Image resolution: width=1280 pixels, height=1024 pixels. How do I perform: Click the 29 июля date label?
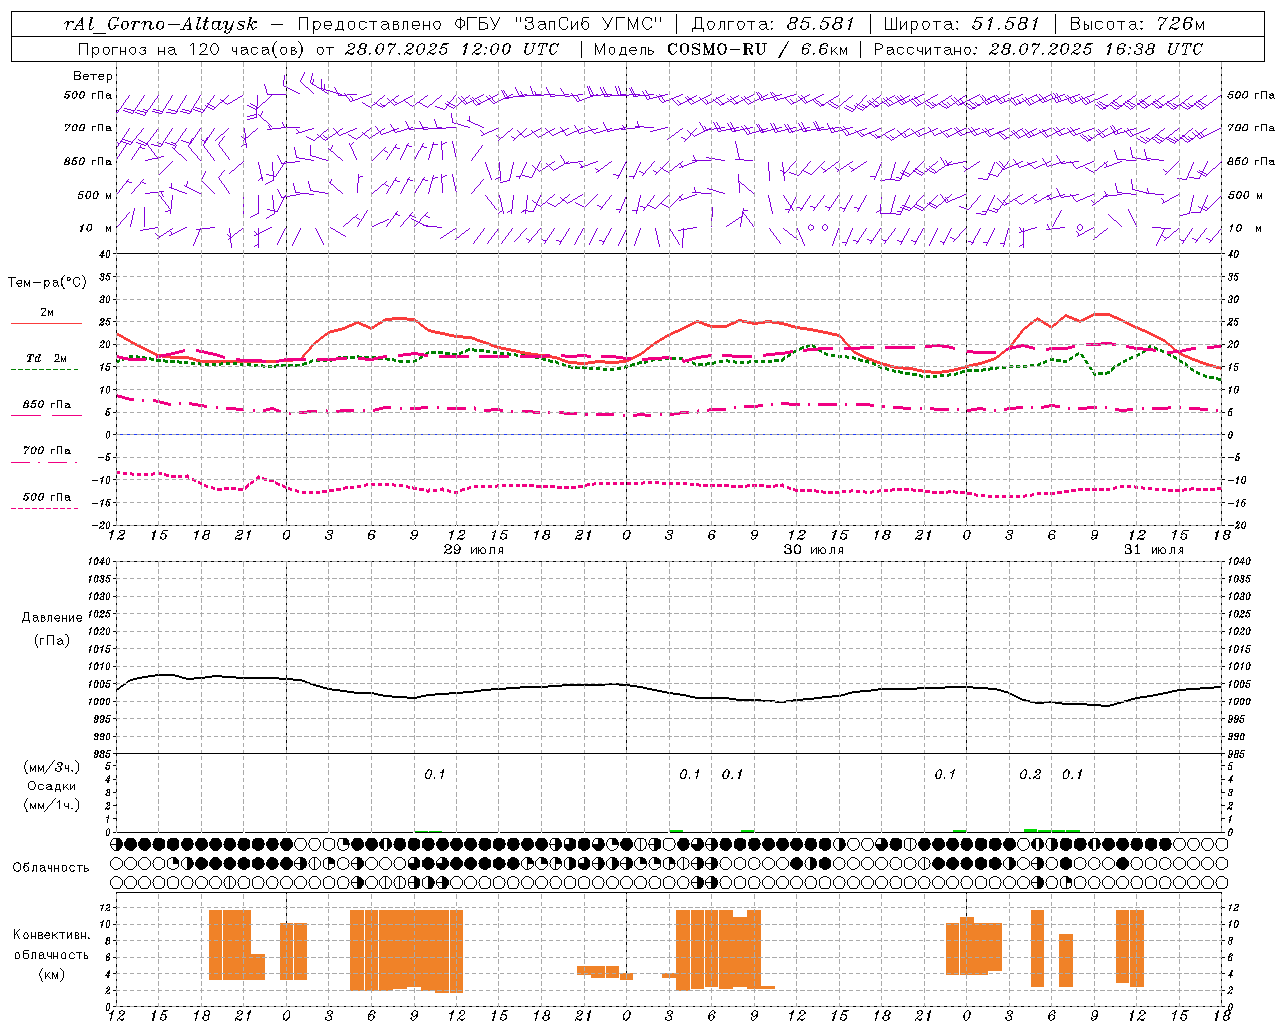474,550
